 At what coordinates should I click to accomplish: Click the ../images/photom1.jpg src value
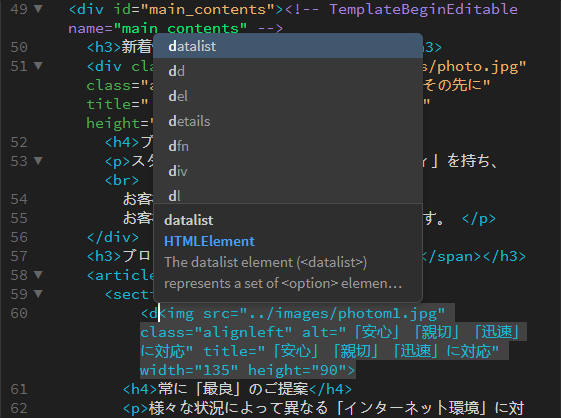coord(342,314)
